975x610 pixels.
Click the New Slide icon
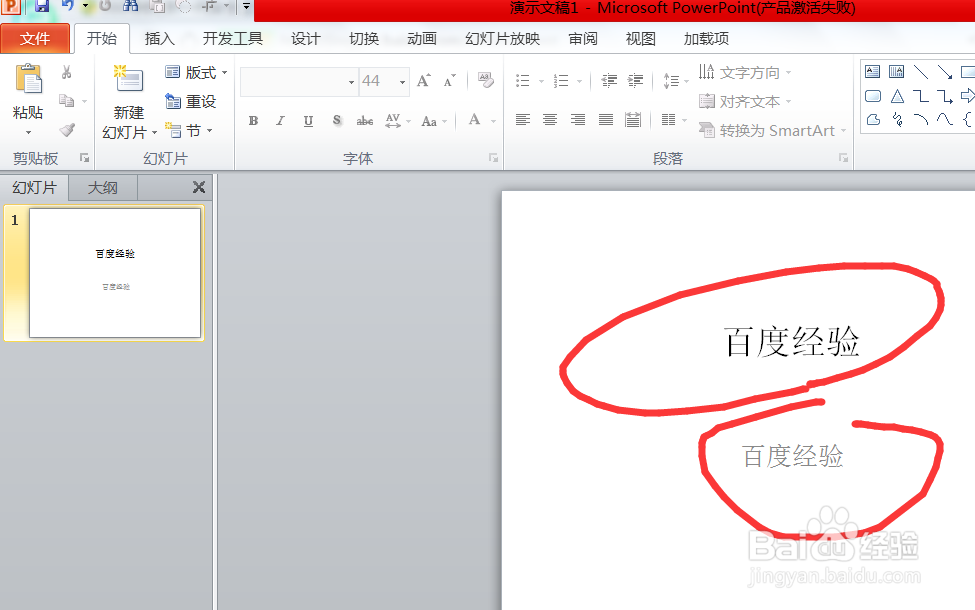pyautogui.click(x=129, y=78)
